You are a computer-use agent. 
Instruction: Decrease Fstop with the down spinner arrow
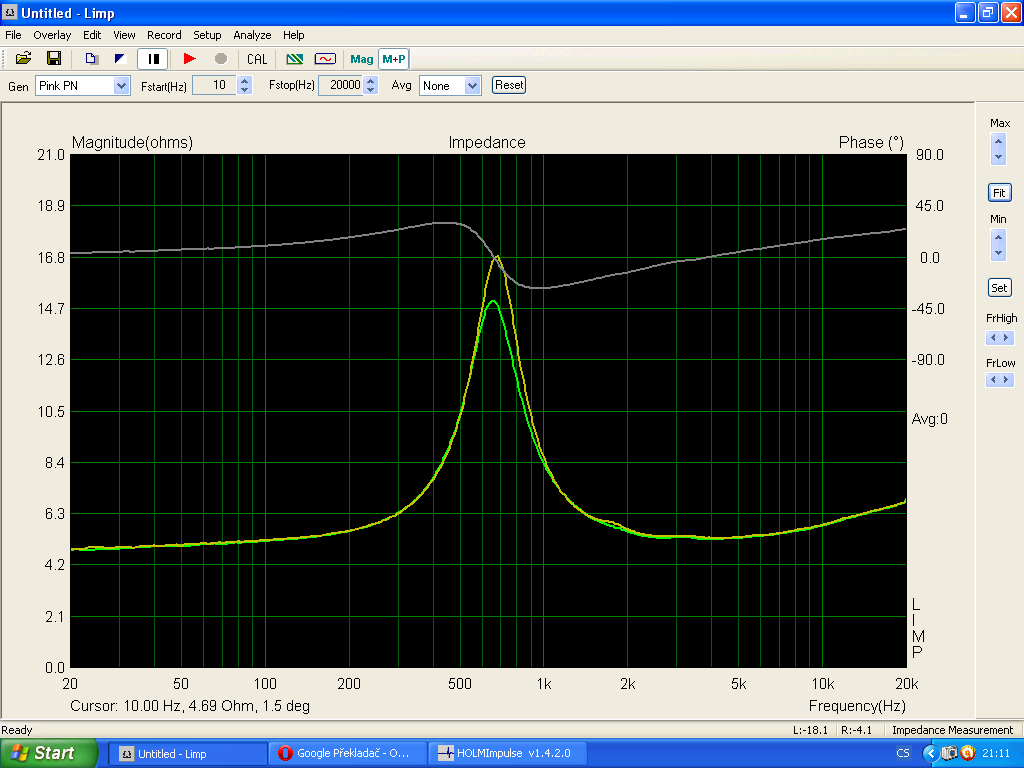coord(370,90)
